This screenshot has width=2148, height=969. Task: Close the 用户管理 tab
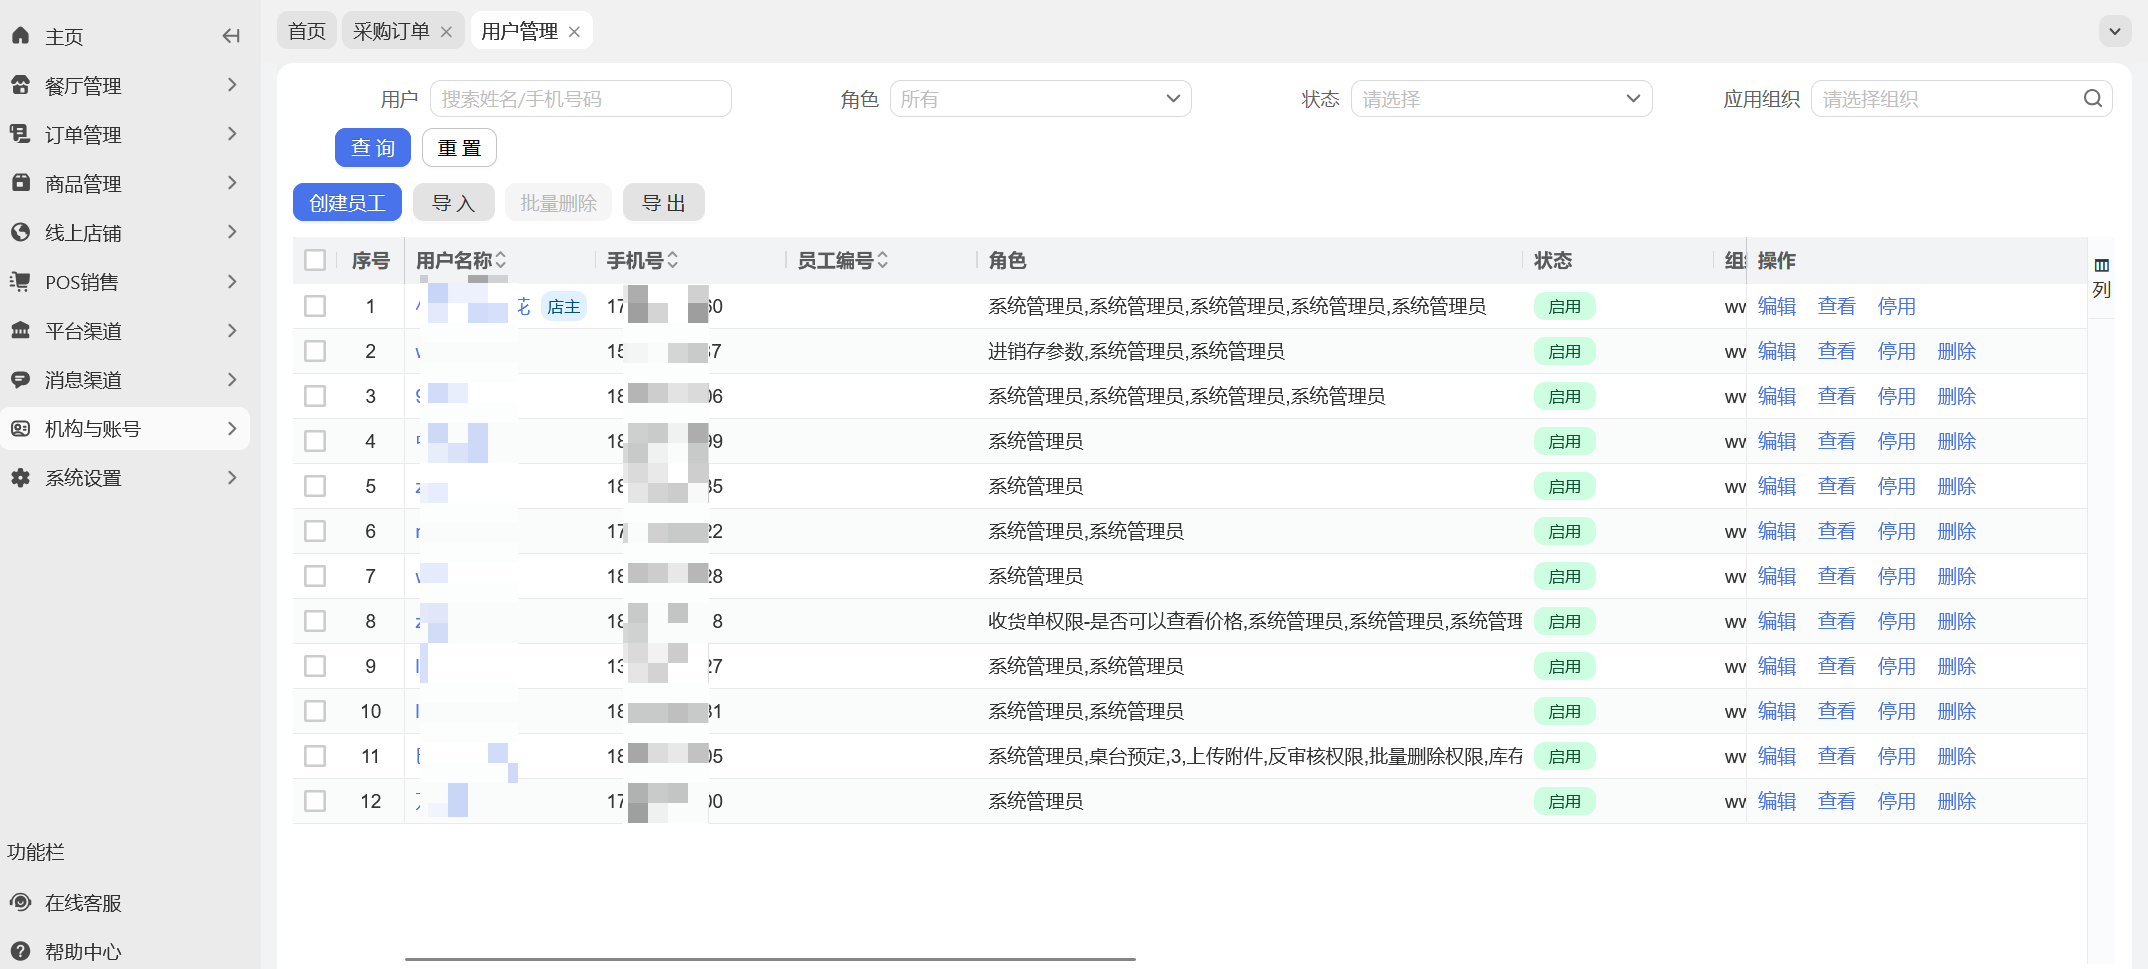[x=574, y=32]
